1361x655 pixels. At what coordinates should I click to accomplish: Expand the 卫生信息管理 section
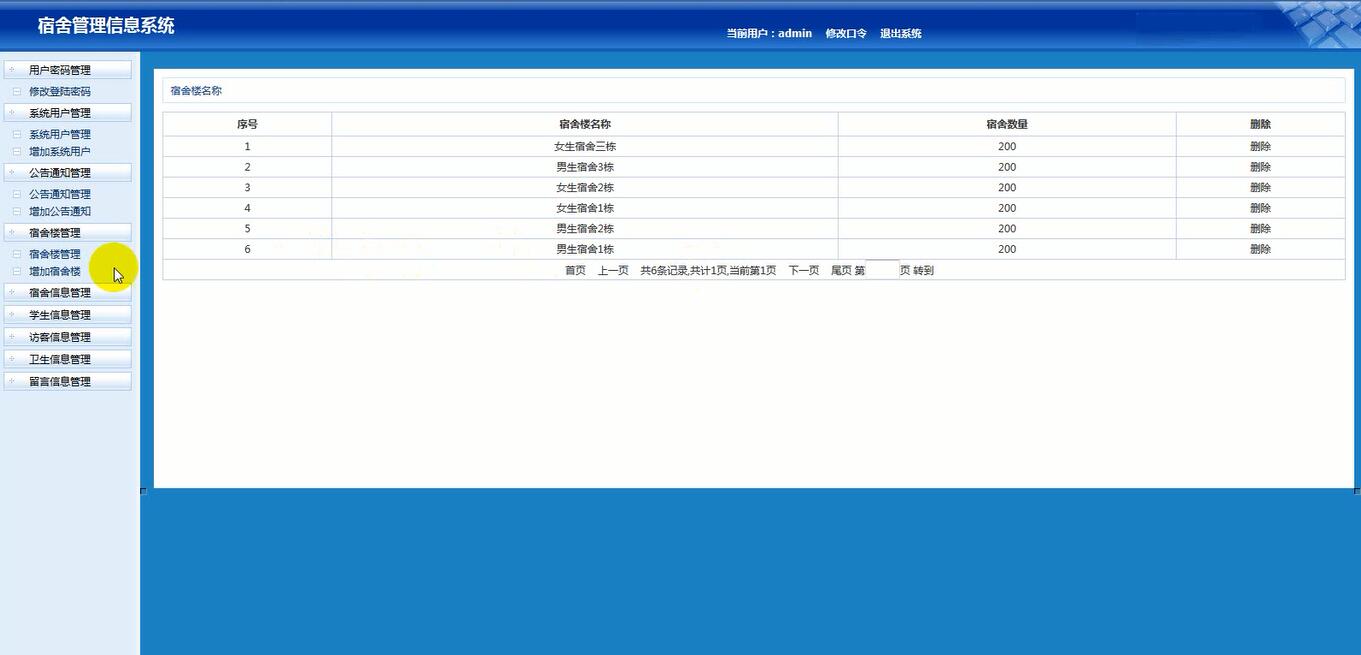[x=67, y=359]
